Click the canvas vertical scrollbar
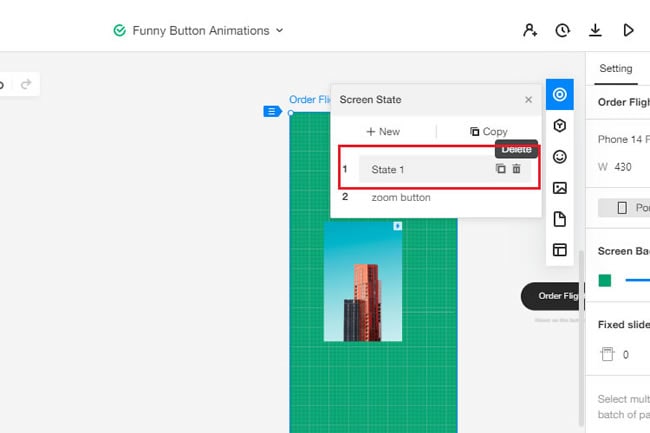This screenshot has height=433, width=650. tap(581, 338)
